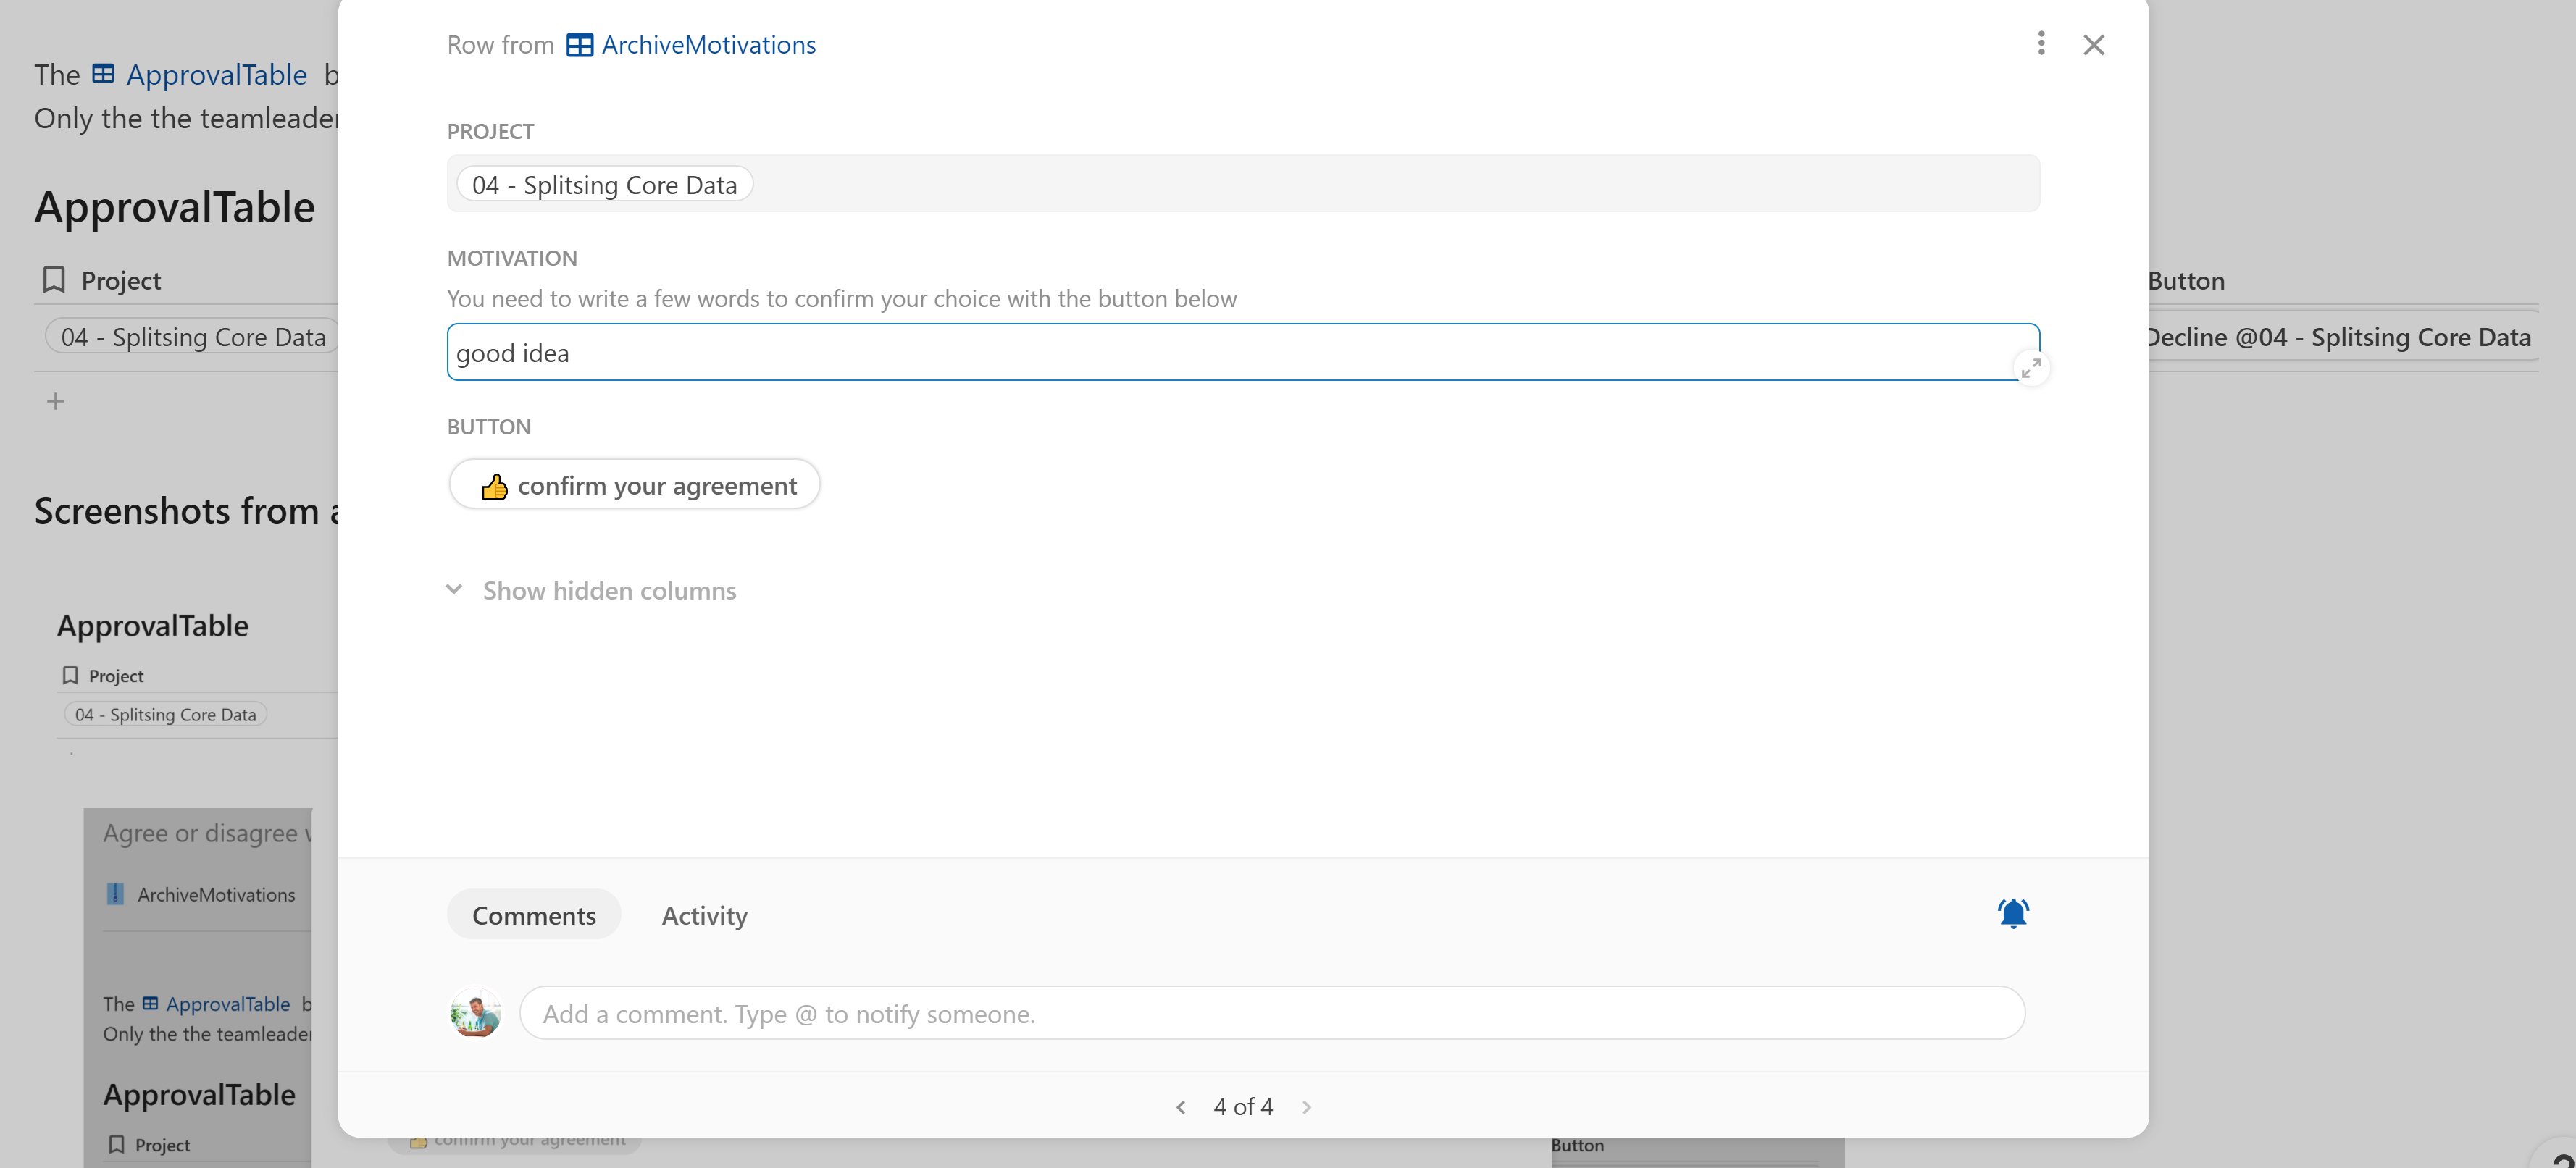Screen dimensions: 2576x1168
Task: Click the plus icon to add an ApprovalTable row
Action: click(x=56, y=401)
